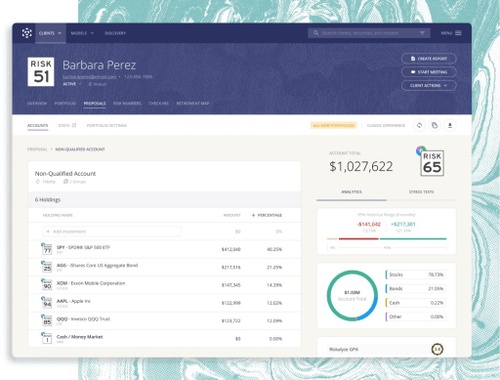Open the Client Actions dropdown
500x380 pixels.
[429, 85]
